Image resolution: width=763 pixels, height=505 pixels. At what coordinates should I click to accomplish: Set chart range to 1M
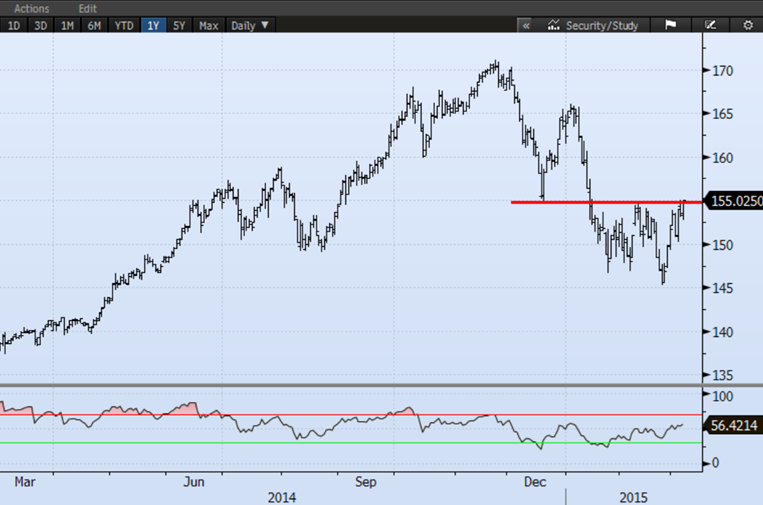[67, 25]
